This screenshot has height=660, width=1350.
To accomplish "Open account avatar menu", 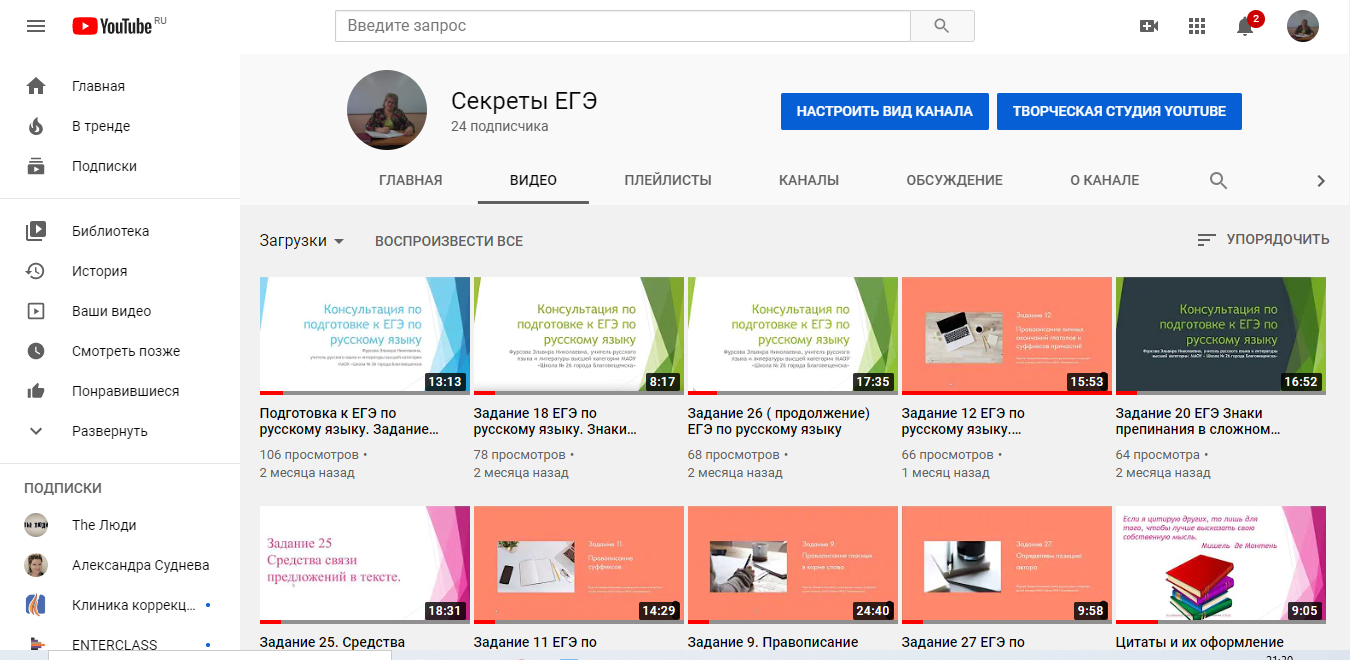I will (1303, 26).
